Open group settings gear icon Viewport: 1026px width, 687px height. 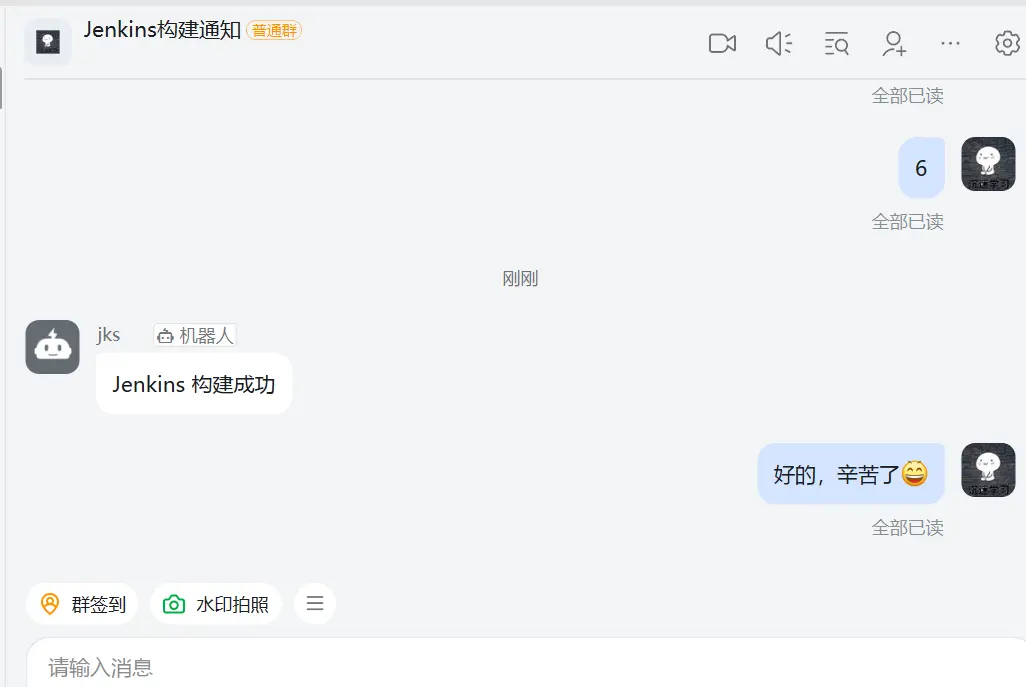[1008, 44]
